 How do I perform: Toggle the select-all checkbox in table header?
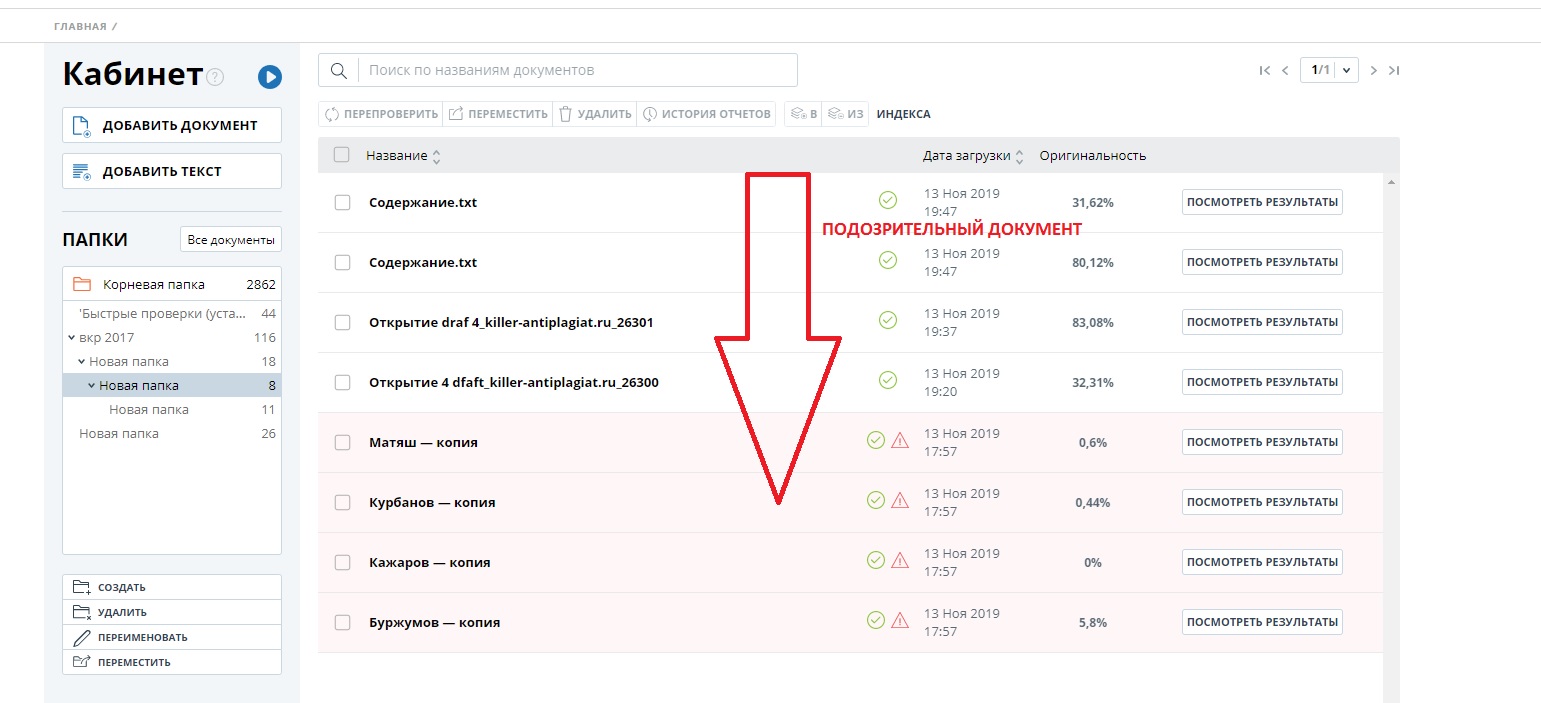coord(342,155)
